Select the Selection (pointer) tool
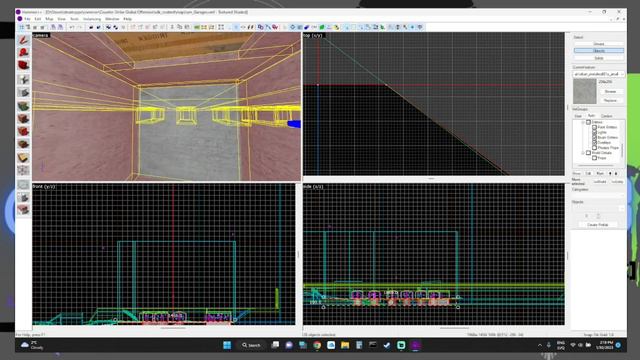This screenshot has width=640, height=360. (23, 40)
